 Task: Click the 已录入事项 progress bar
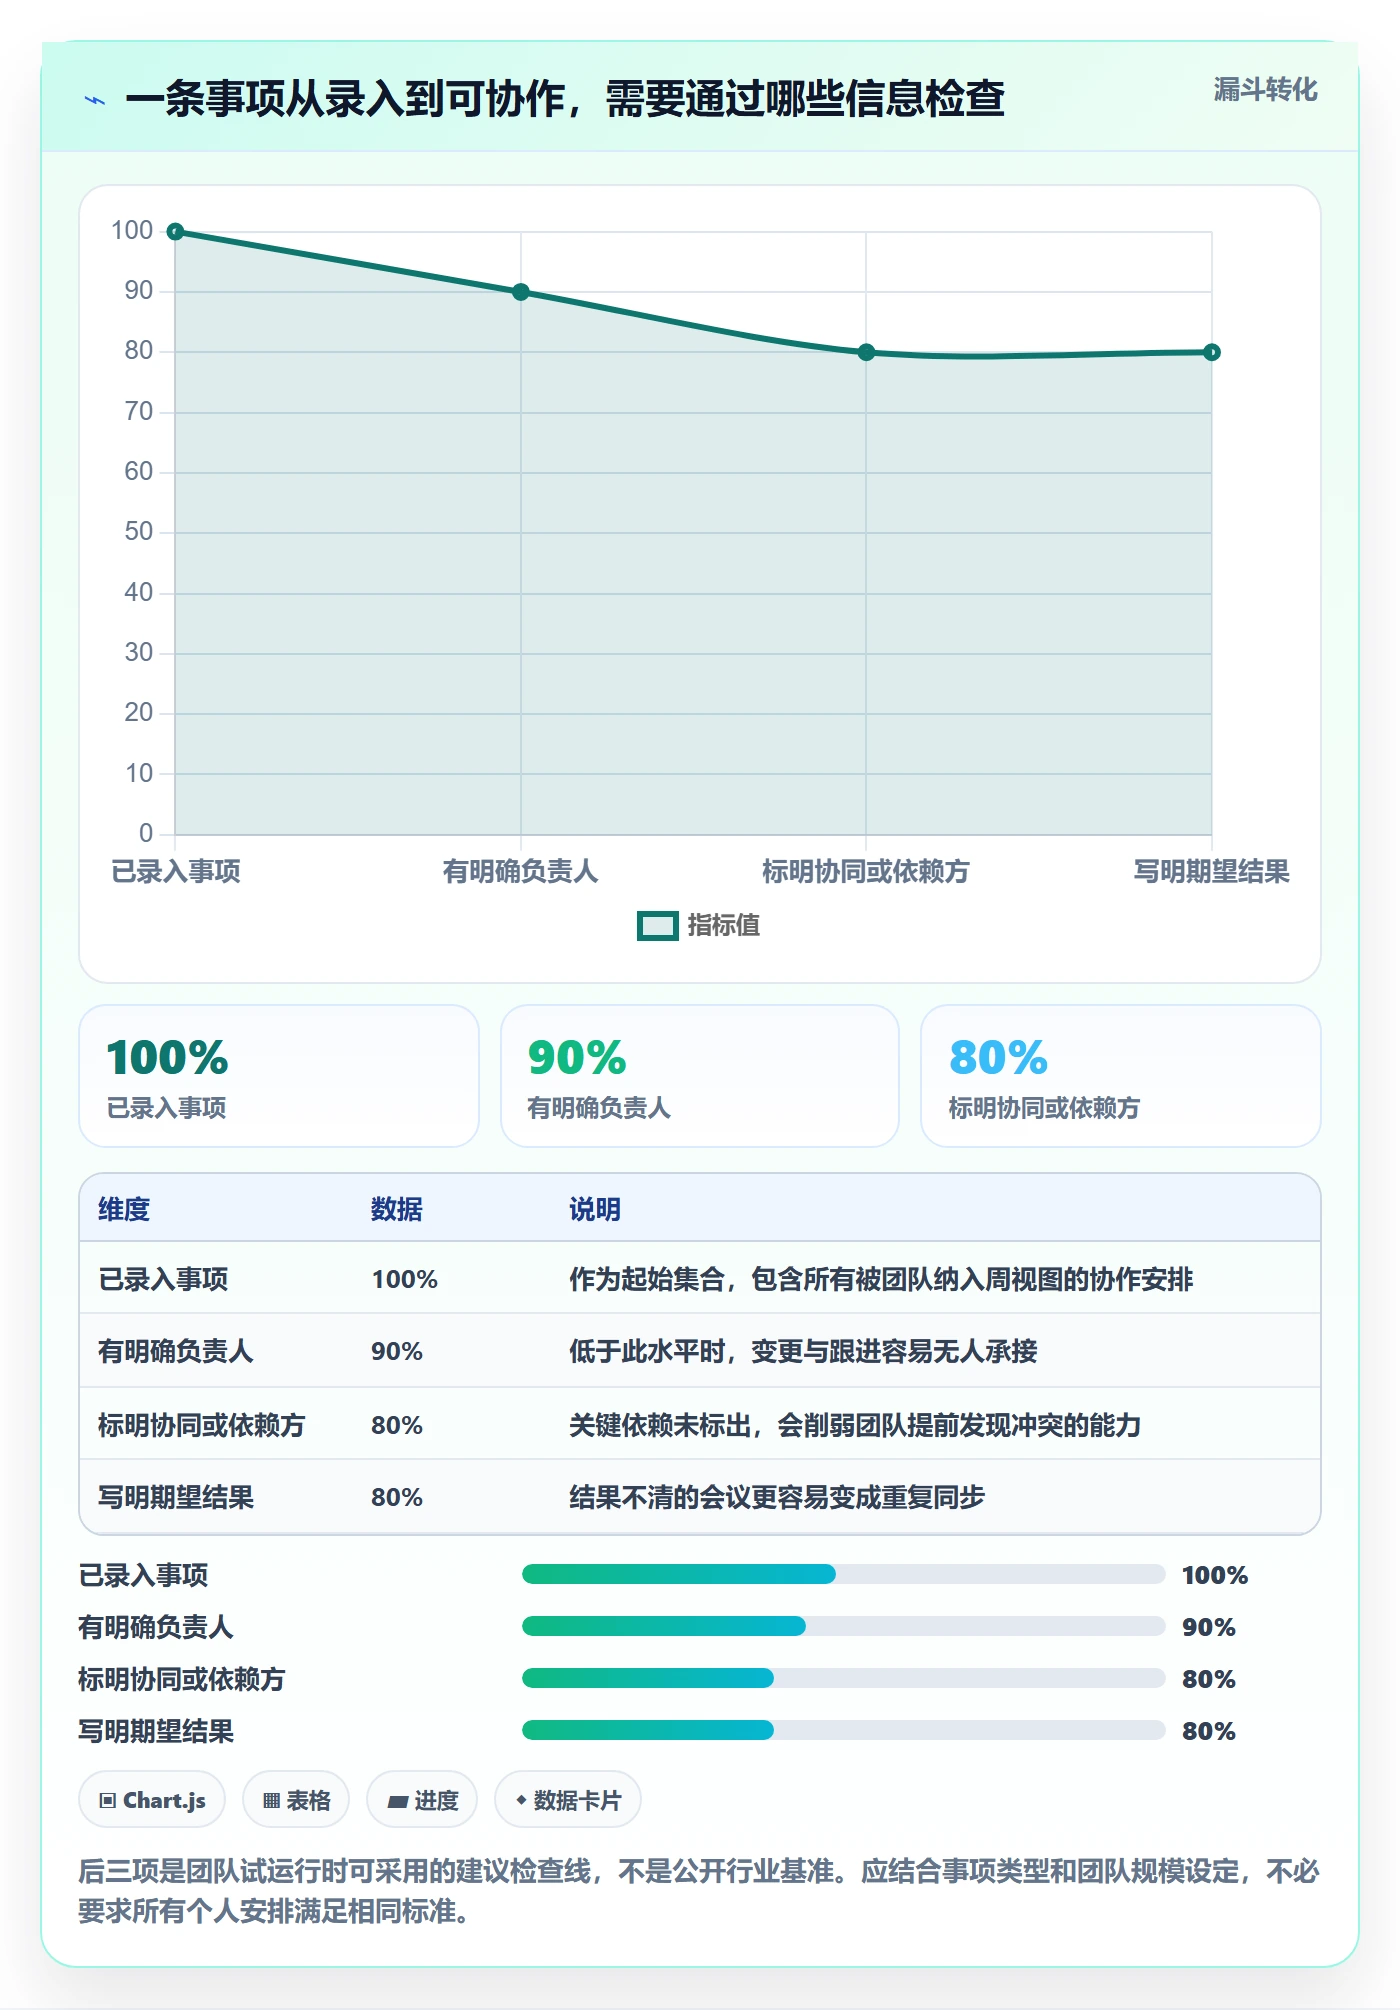point(843,1574)
